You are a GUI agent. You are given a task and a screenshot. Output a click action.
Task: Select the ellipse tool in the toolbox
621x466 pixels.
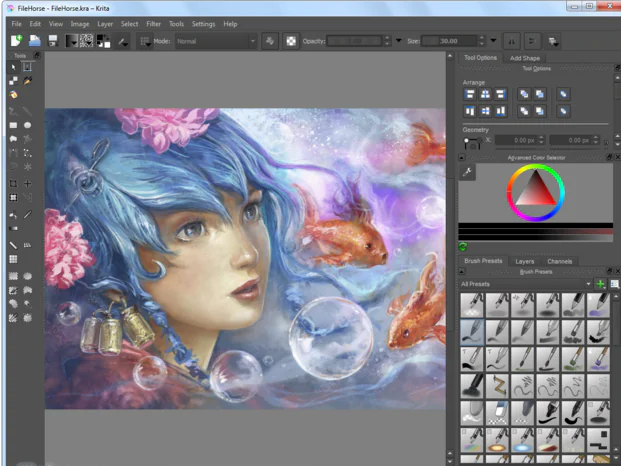[x=27, y=125]
